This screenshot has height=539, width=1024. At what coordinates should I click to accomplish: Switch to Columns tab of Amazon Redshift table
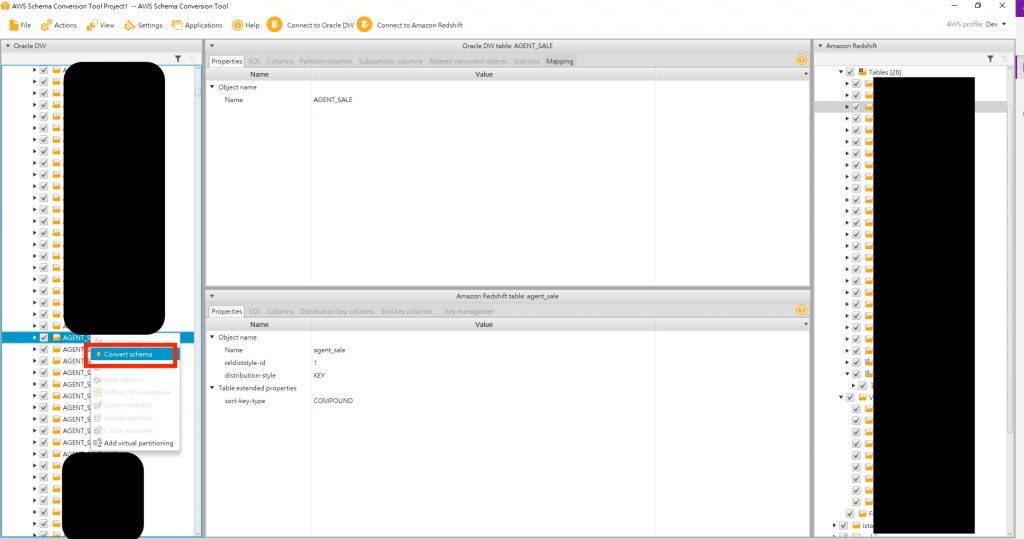tap(280, 311)
